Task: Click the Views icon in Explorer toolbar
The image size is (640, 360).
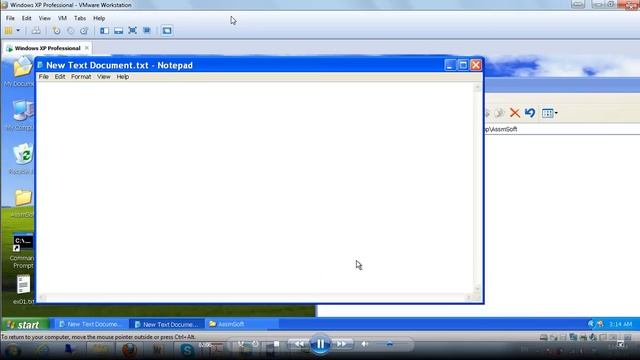Action: pos(547,113)
